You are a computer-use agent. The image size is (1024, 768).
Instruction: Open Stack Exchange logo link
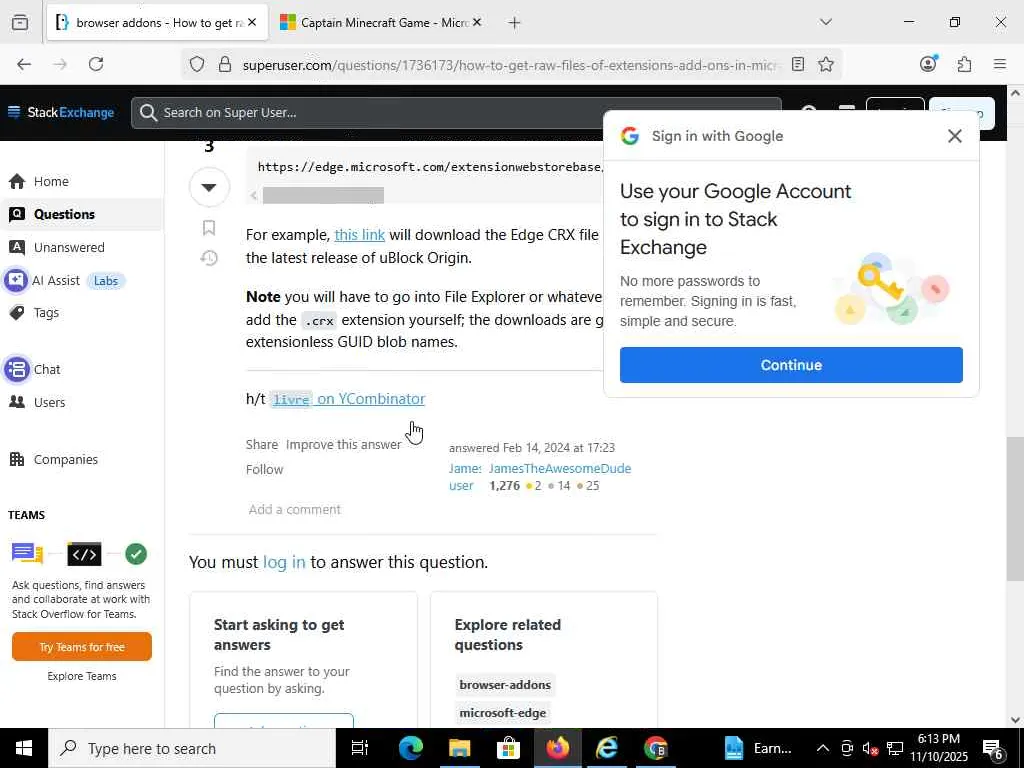71,112
